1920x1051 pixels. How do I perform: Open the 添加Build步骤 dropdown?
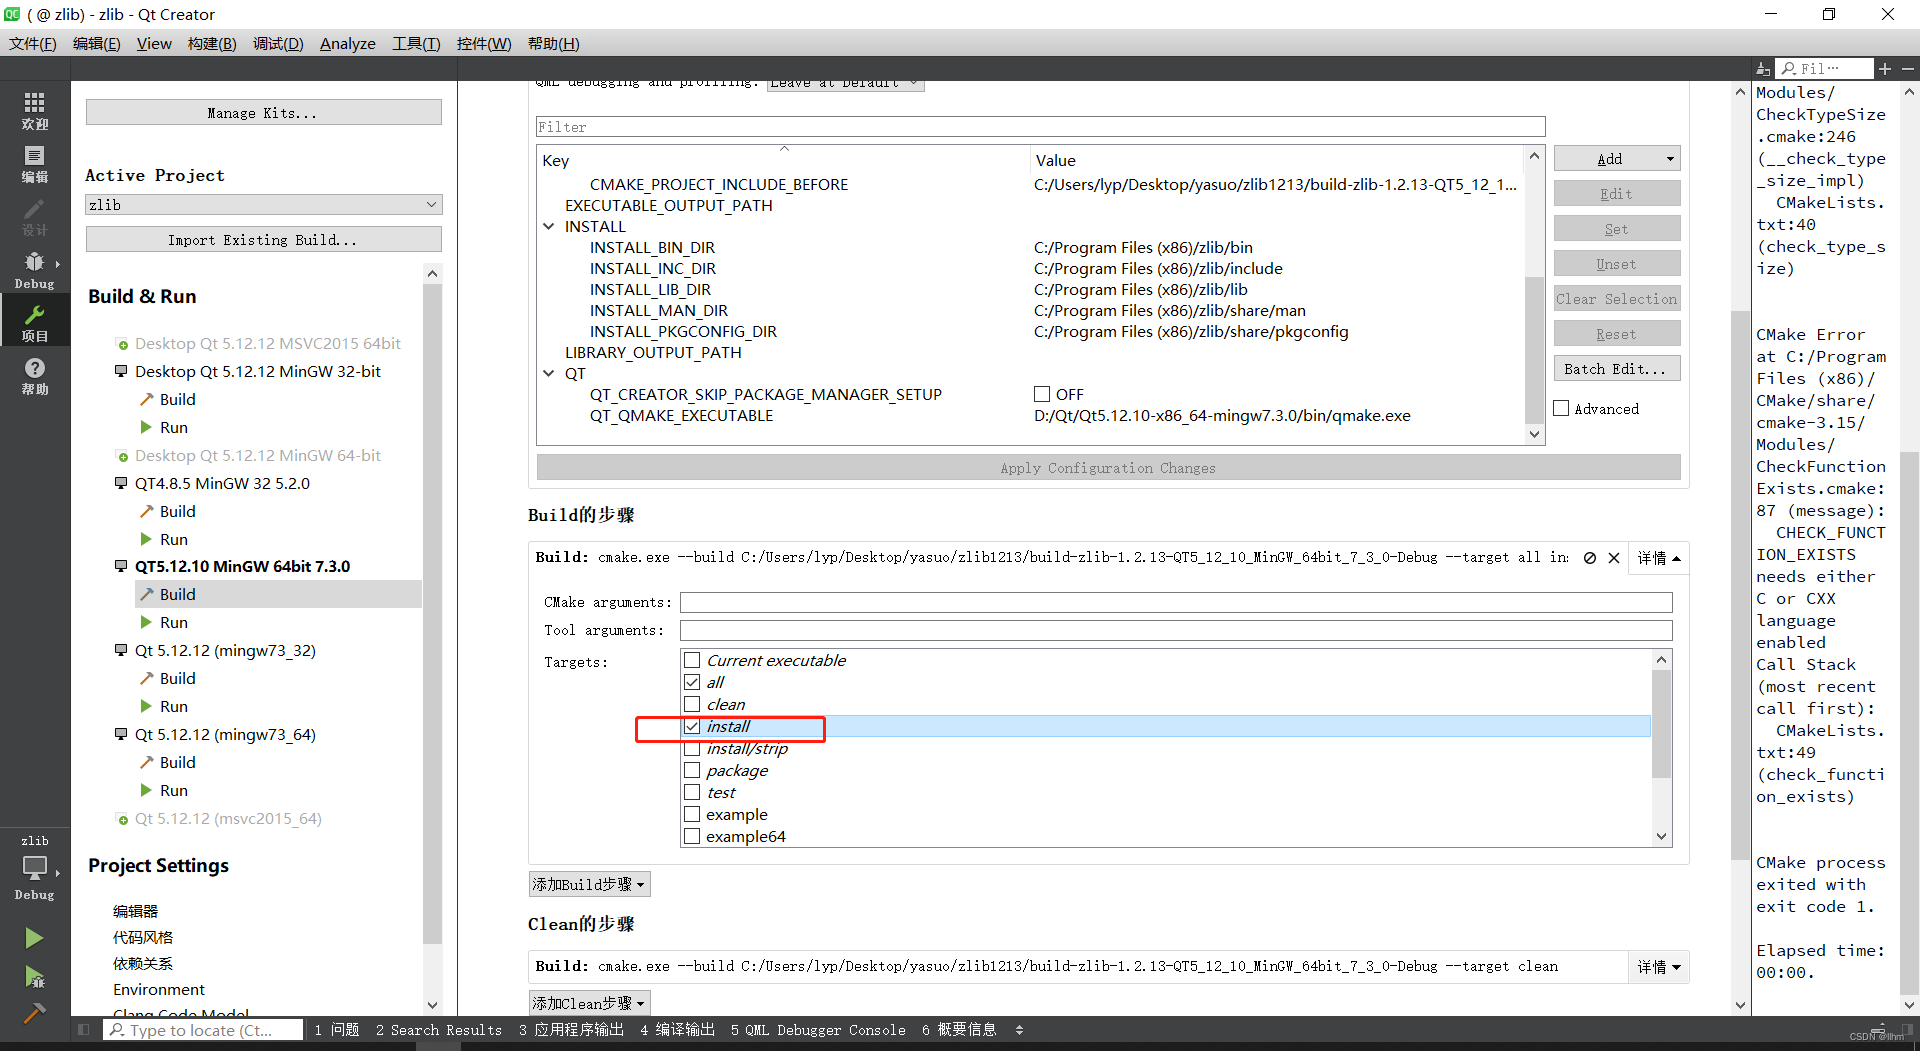tap(589, 884)
